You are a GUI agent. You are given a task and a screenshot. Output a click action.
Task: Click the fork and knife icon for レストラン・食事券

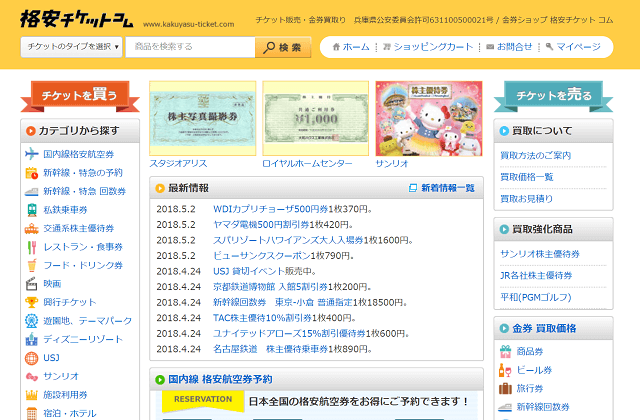(x=31, y=247)
